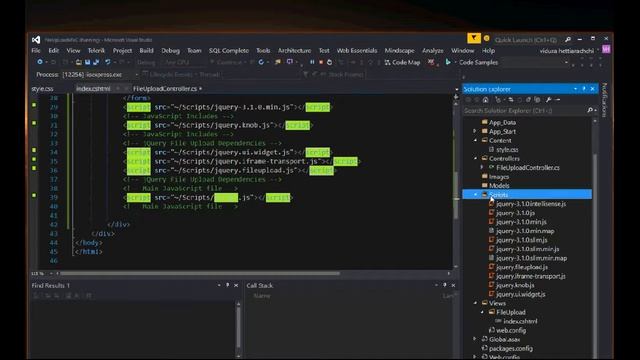
Task: Collapse the Content folder
Action: coord(475,140)
